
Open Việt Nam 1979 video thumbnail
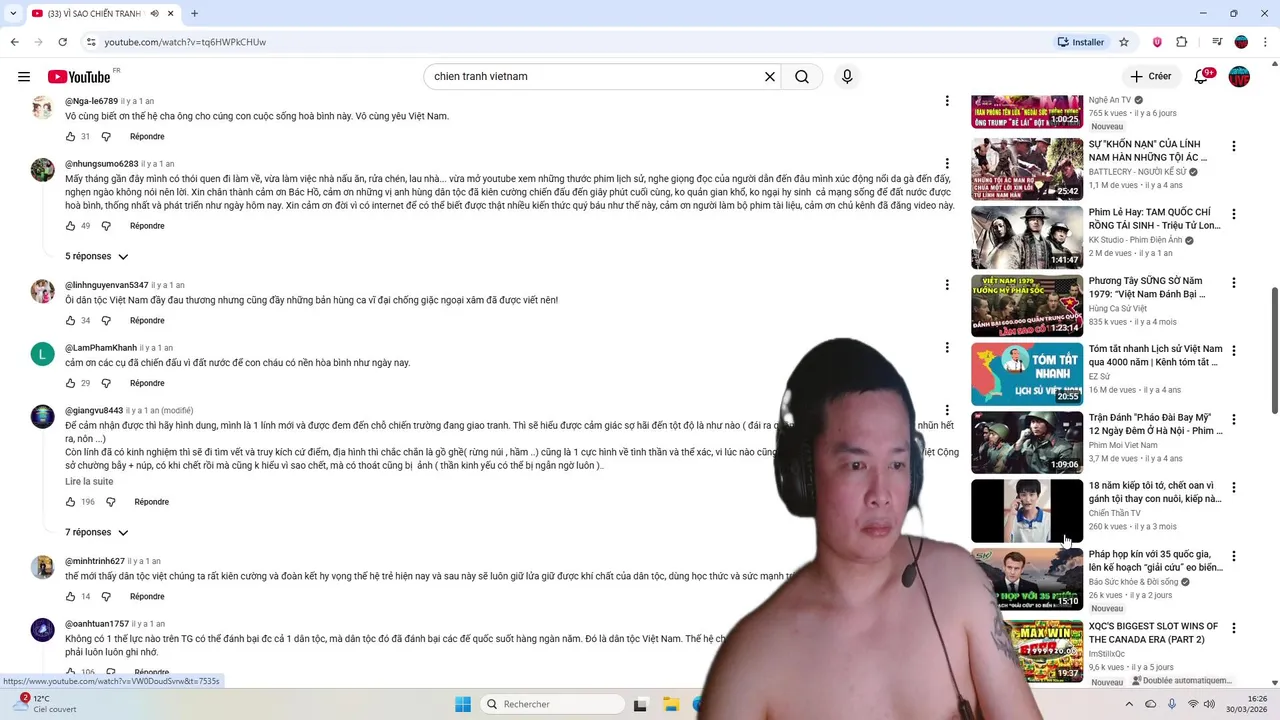point(1027,306)
